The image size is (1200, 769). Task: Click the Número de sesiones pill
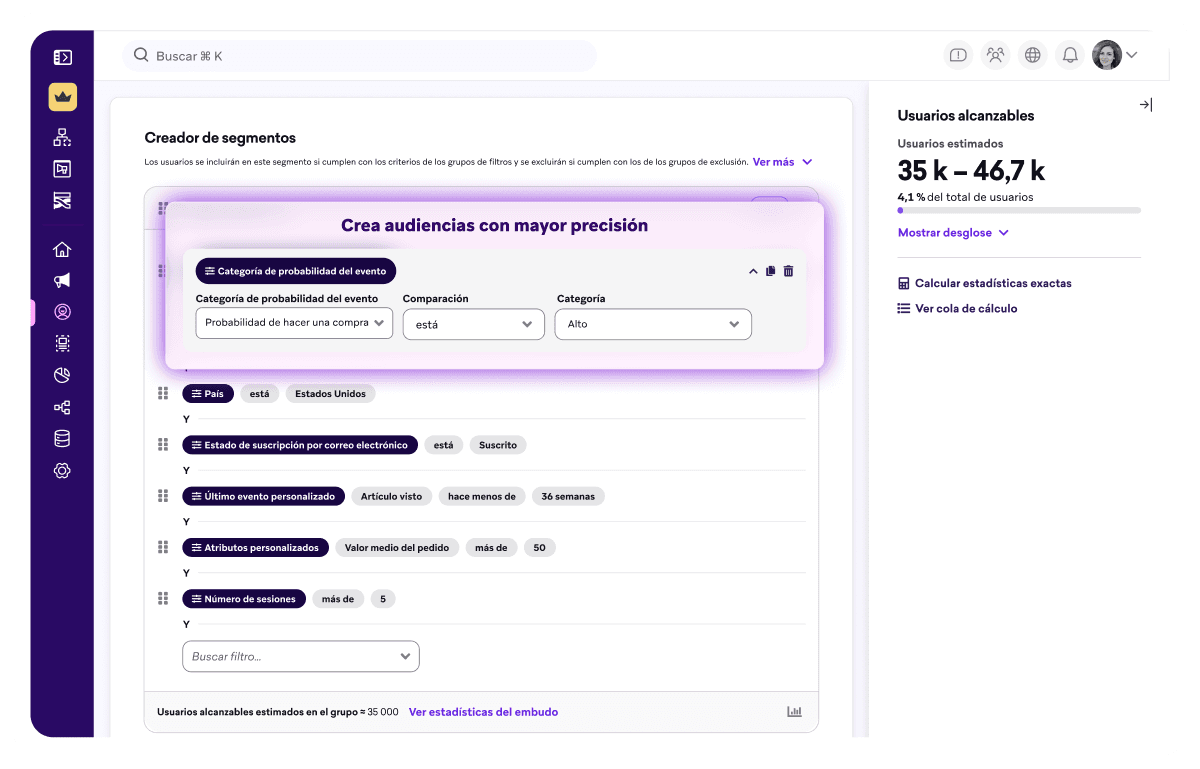tap(243, 599)
